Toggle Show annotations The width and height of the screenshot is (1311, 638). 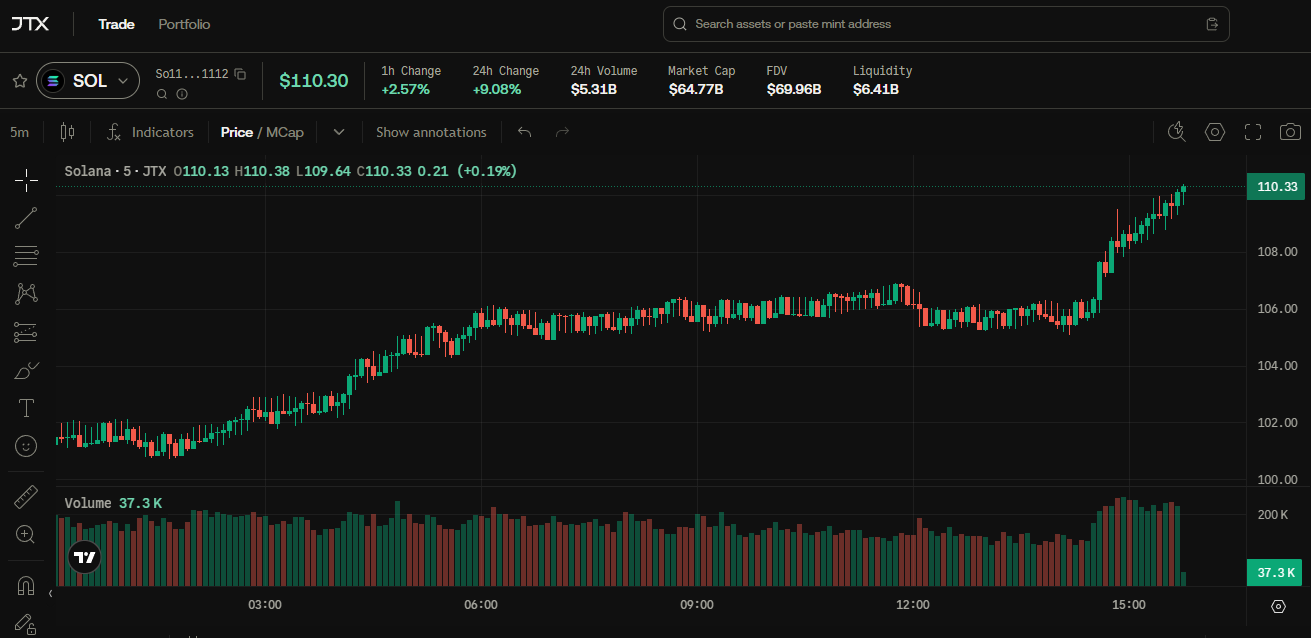tap(431, 132)
